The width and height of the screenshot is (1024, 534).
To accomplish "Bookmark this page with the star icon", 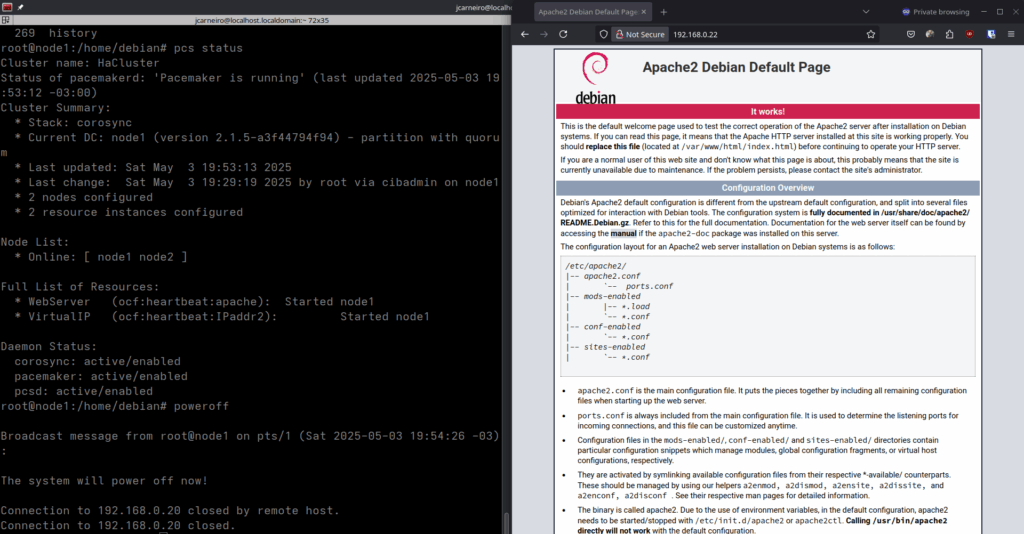I will (x=871, y=34).
